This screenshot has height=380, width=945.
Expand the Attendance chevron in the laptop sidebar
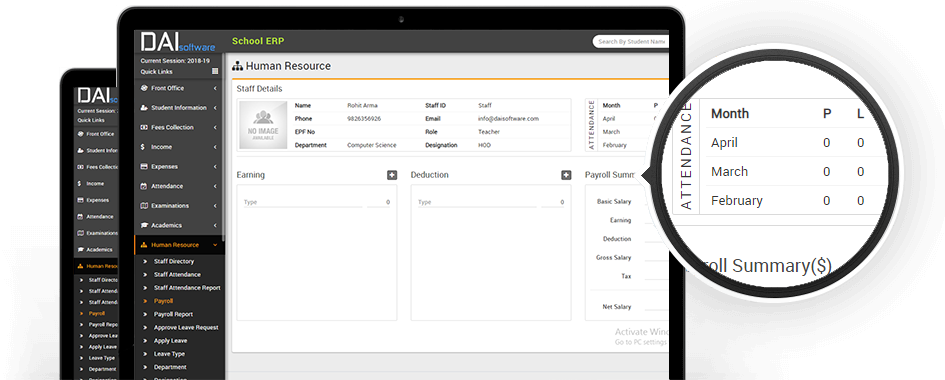pos(215,186)
